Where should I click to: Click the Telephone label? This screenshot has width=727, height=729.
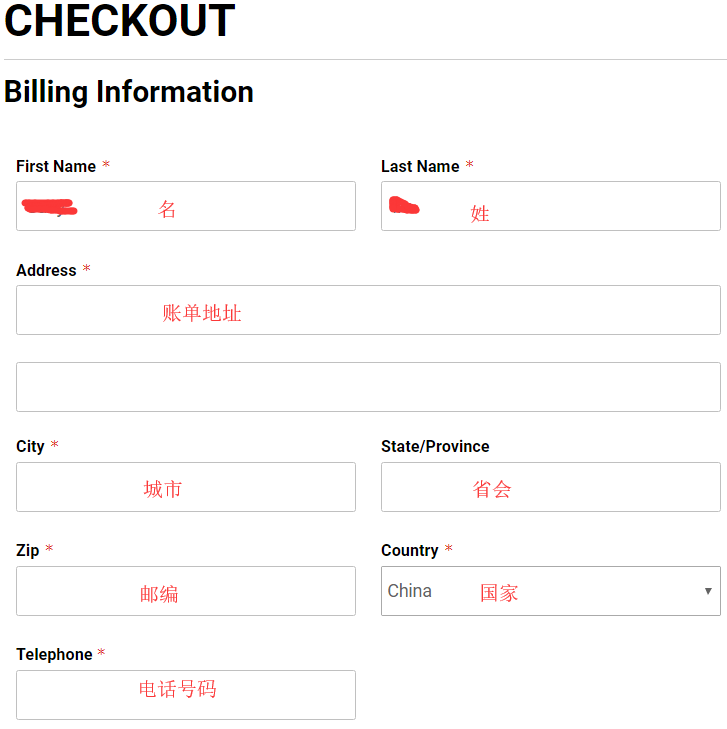tap(54, 654)
